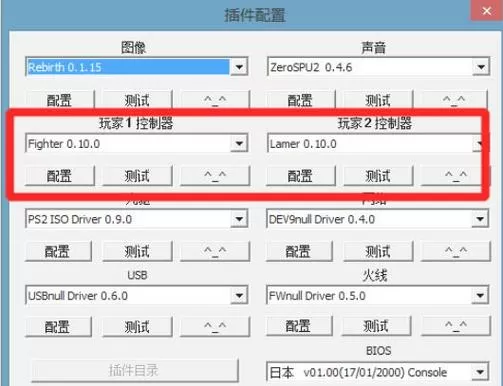Click 测试 under FWnull Driver

point(377,326)
